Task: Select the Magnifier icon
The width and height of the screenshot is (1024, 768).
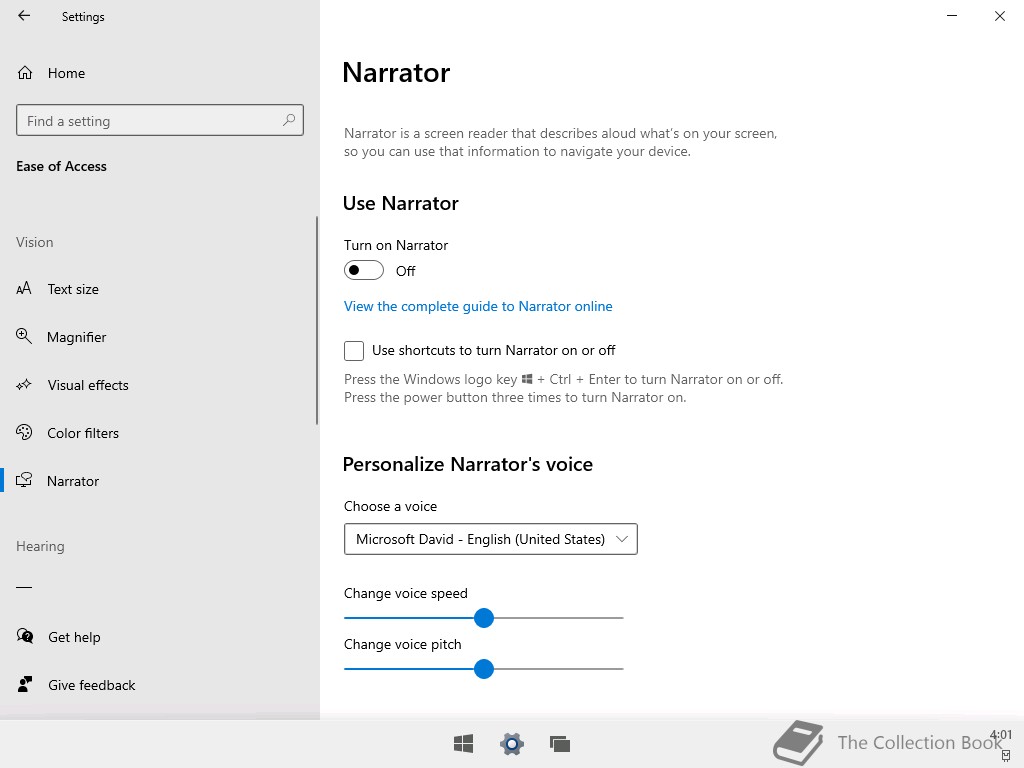Action: tap(24, 336)
